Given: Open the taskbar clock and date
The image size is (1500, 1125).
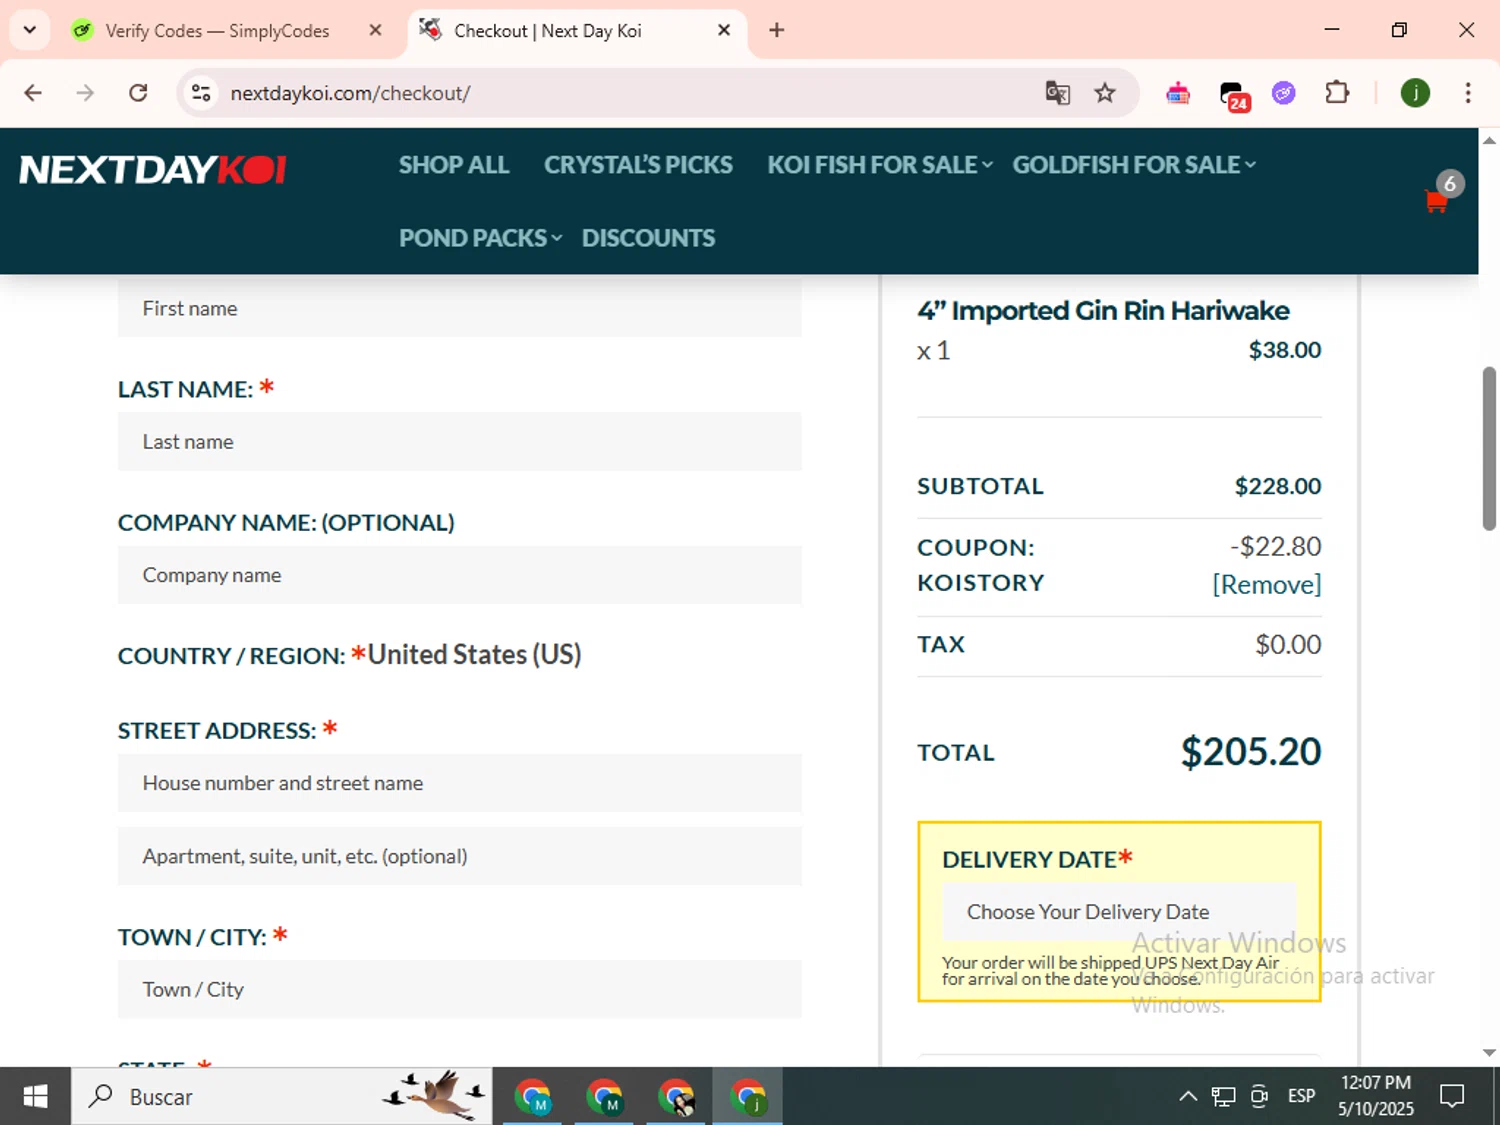Looking at the screenshot, I should tap(1376, 1096).
